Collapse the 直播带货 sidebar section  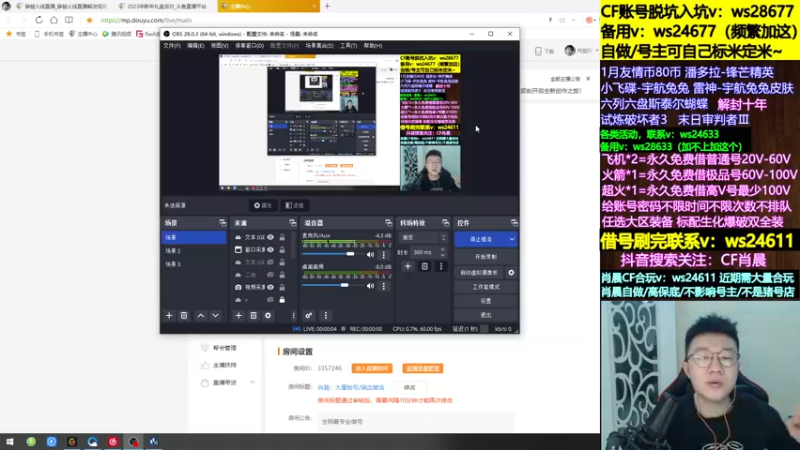click(252, 382)
